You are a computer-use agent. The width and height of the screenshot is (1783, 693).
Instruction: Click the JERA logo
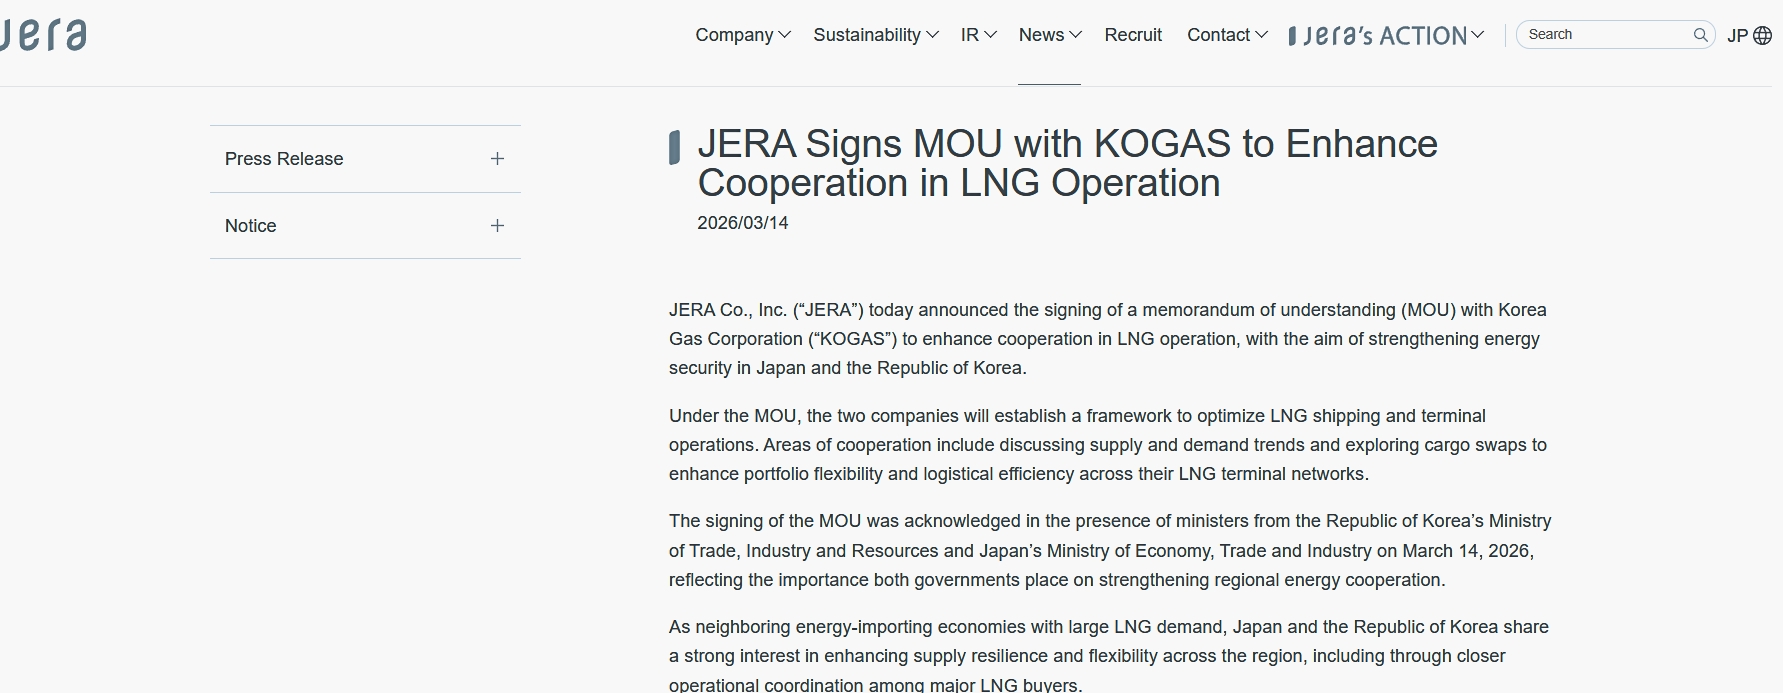click(44, 34)
